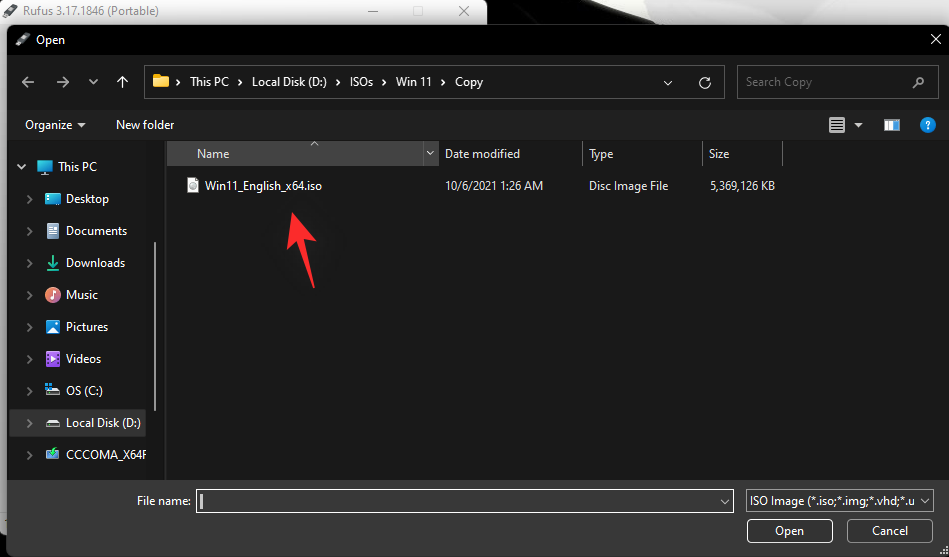949x557 pixels.
Task: Click the Cancel button
Action: click(x=889, y=531)
